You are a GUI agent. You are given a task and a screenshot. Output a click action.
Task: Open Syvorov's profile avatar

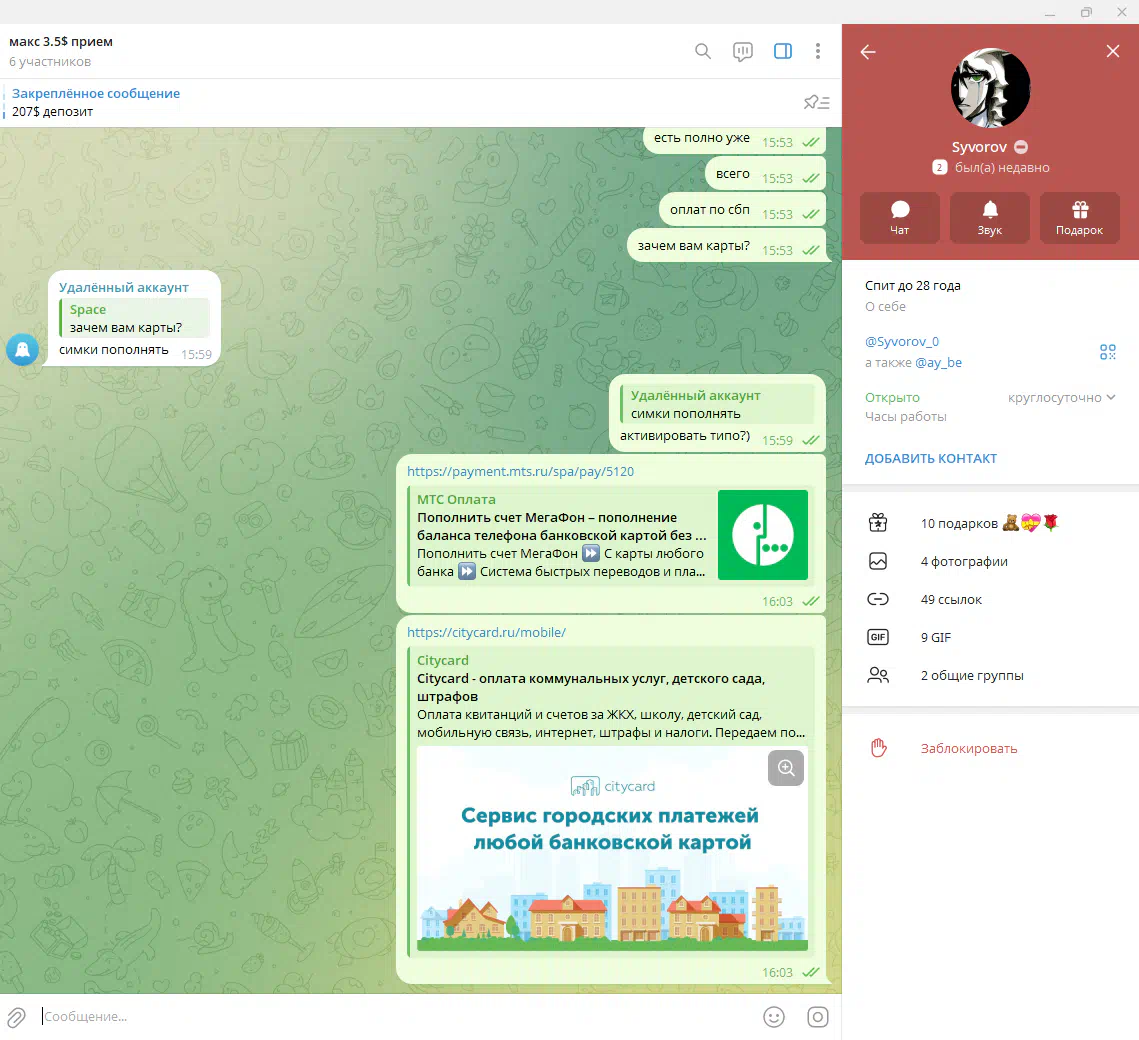990,88
